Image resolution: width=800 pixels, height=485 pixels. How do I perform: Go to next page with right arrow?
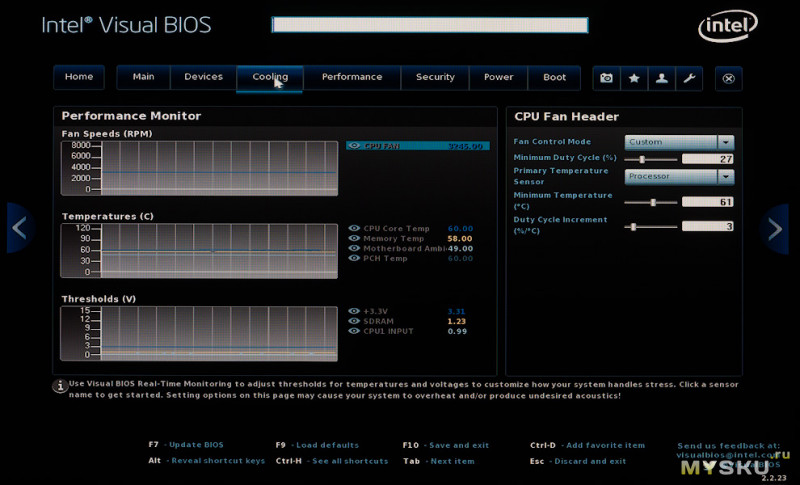tap(774, 228)
